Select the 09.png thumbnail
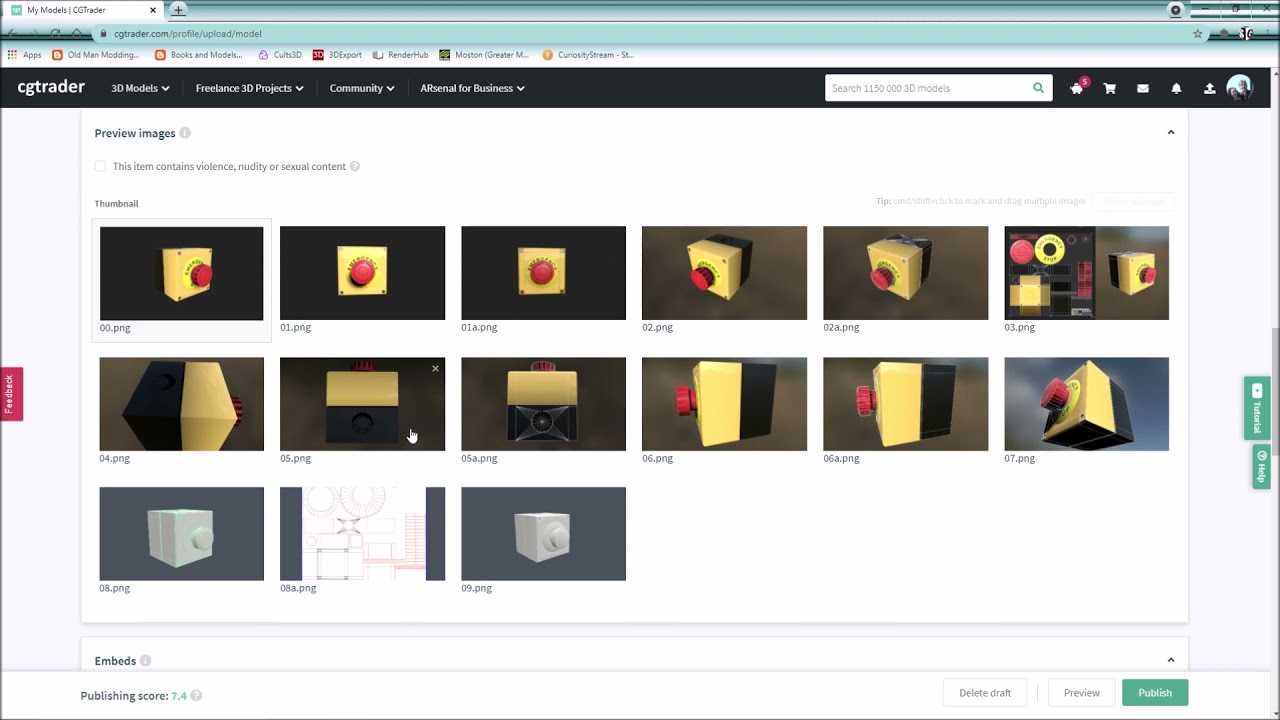This screenshot has height=720, width=1280. [x=543, y=534]
